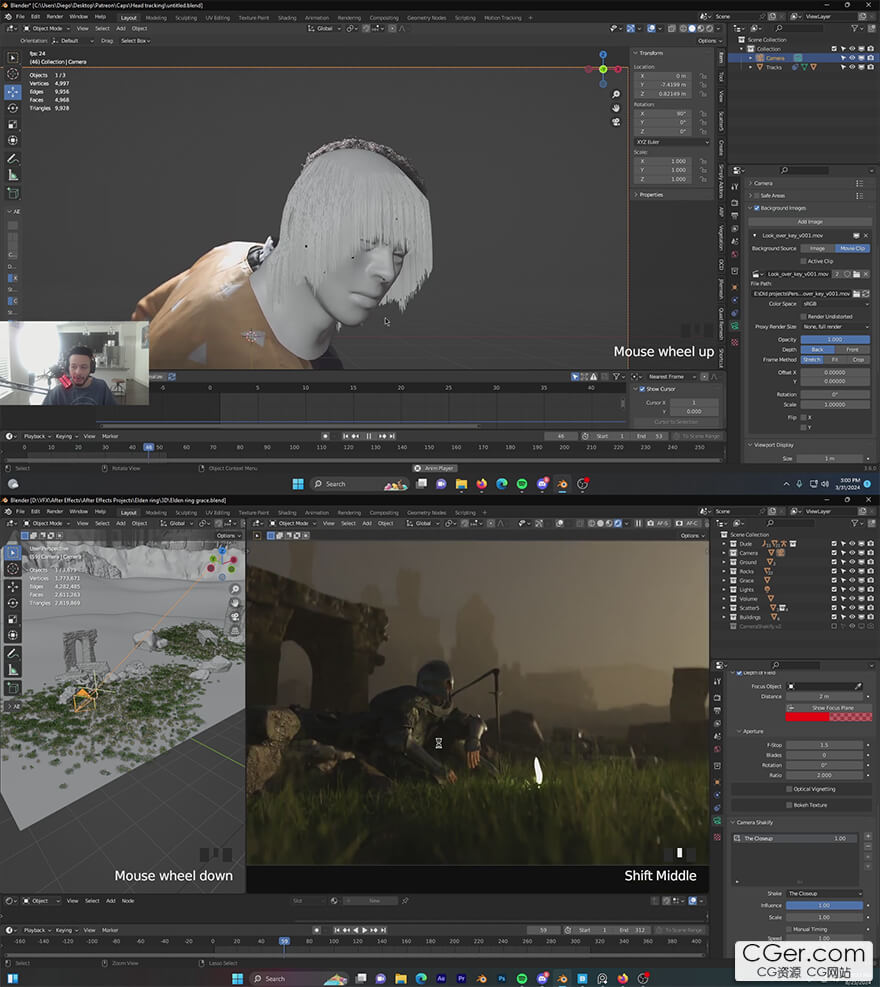The height and width of the screenshot is (987, 880).
Task: Select the Move tool in top Blender window
Action: [x=13, y=92]
